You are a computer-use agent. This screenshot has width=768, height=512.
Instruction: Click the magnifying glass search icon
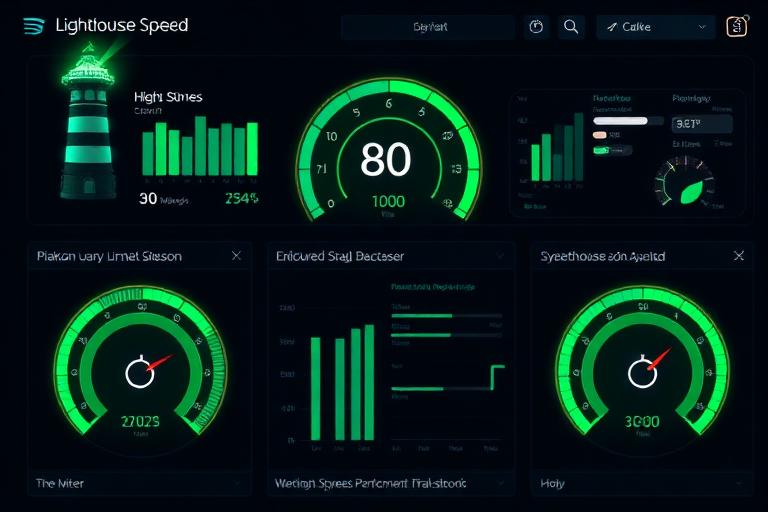coord(571,26)
